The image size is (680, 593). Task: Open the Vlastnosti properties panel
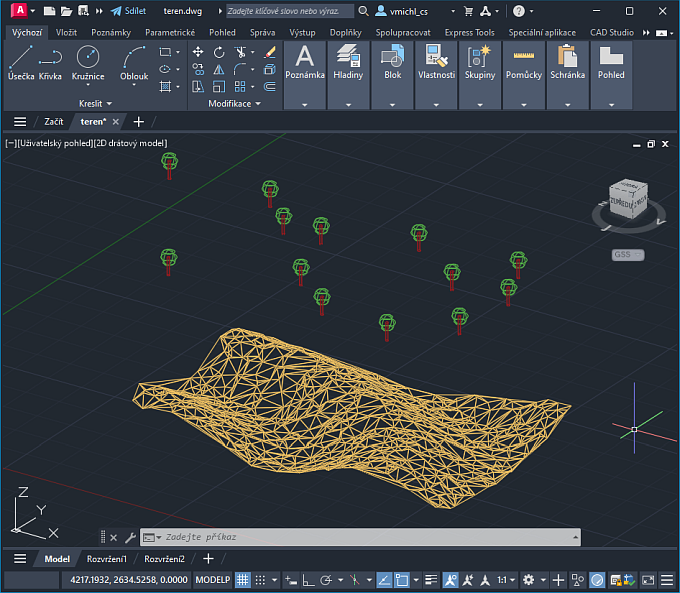[x=436, y=62]
